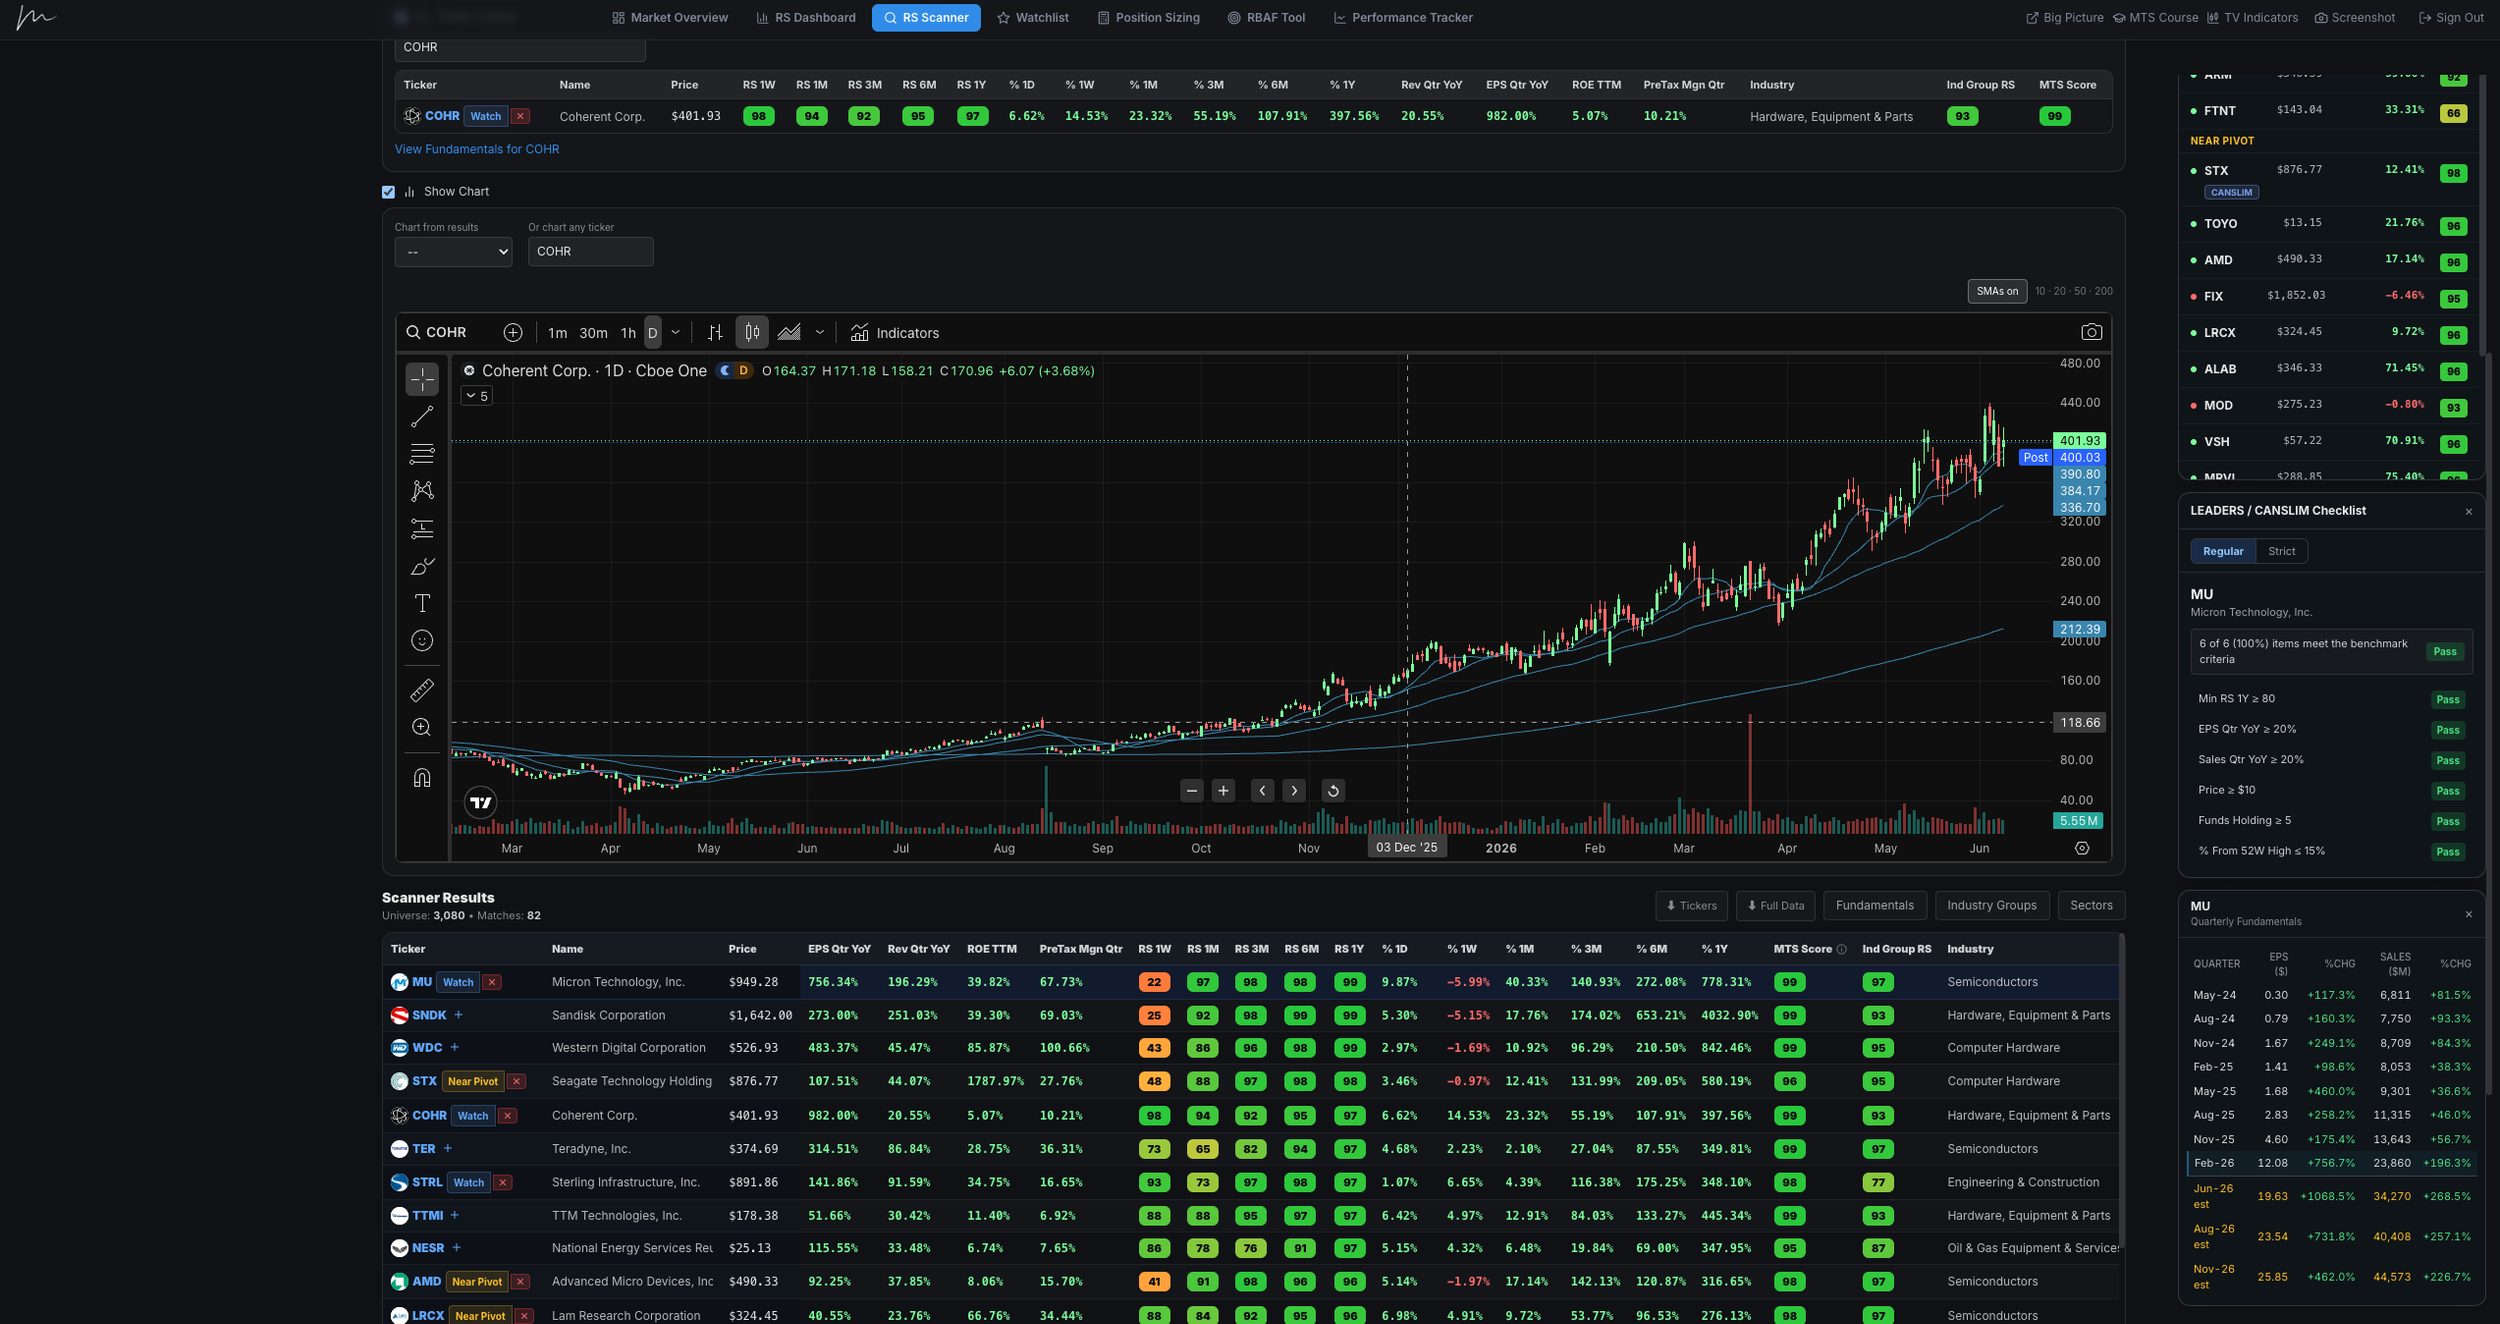Expand the timeframe interval dropdown arrow
Image resolution: width=2500 pixels, height=1324 pixels.
pos(676,333)
